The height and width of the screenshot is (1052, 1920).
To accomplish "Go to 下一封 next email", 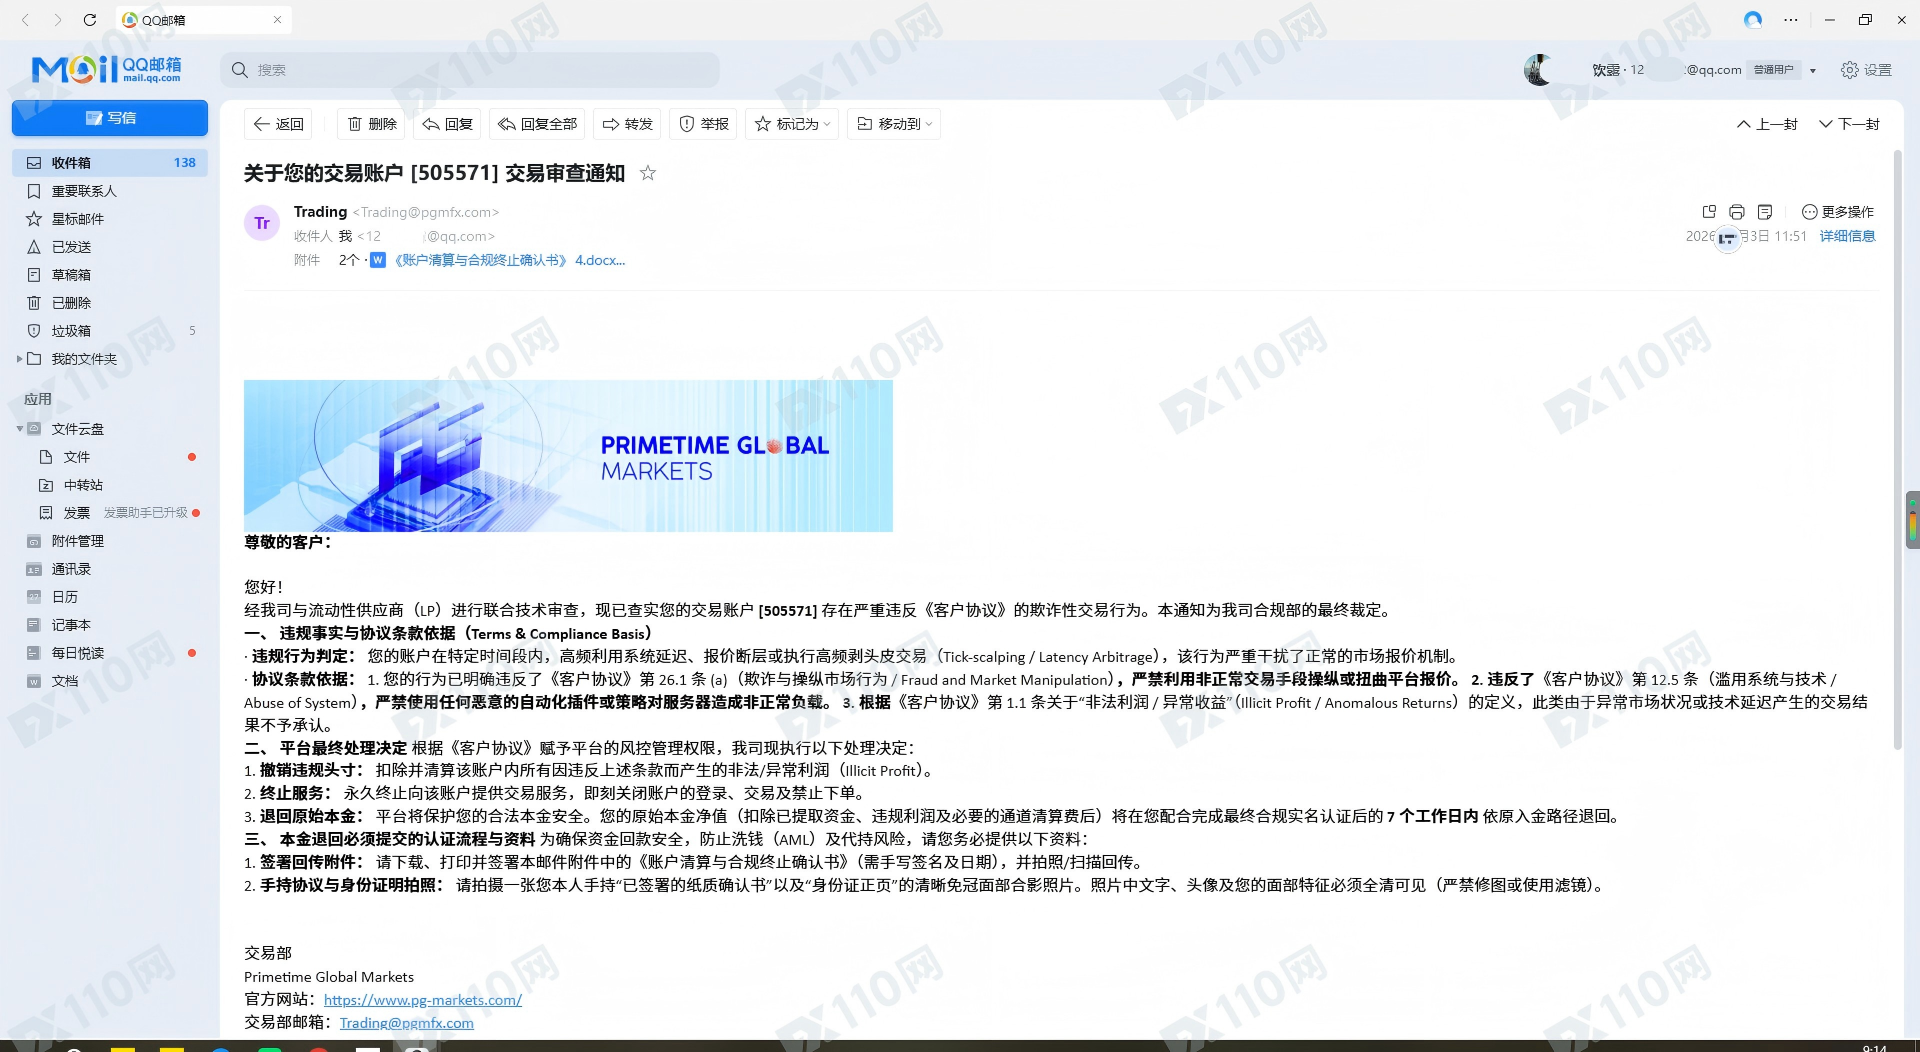I will coord(1849,124).
